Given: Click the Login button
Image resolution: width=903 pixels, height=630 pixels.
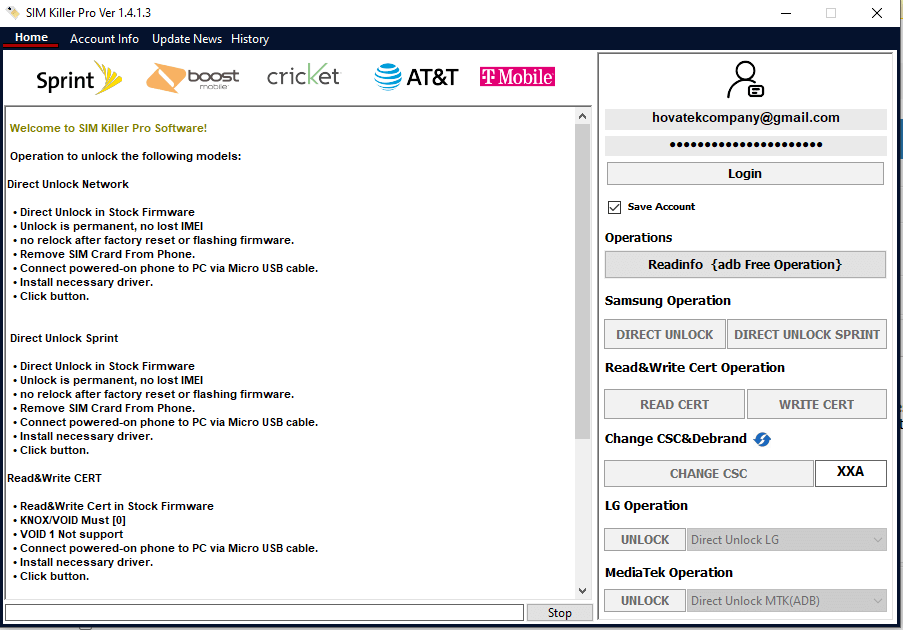Looking at the screenshot, I should point(745,173).
